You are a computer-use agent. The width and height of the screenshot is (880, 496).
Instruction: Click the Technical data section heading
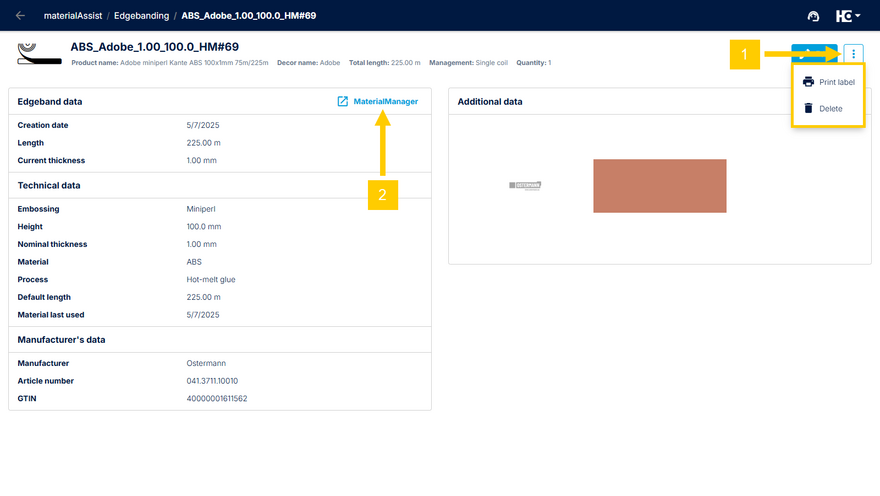[49, 185]
